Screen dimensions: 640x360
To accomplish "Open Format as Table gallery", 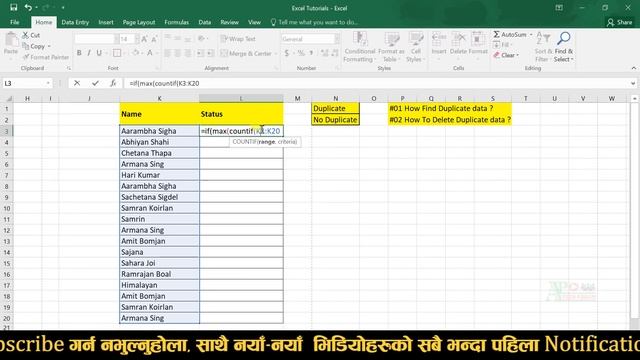I will click(391, 47).
